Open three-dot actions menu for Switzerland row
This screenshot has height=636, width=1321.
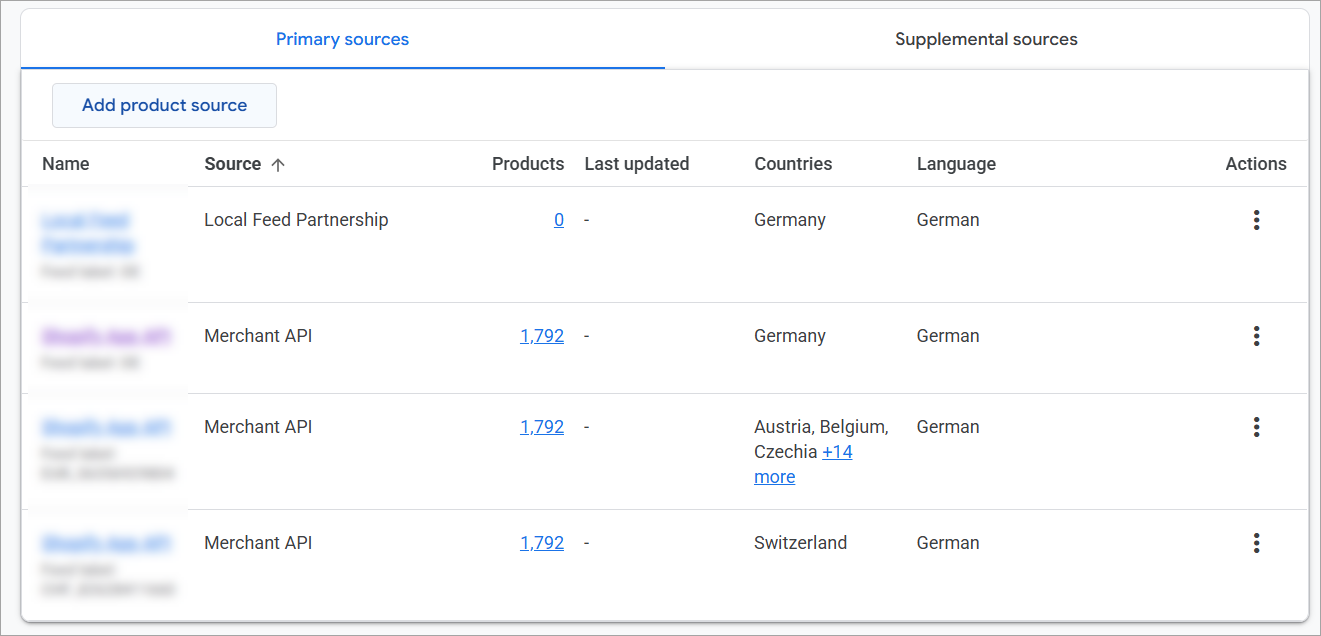pyautogui.click(x=1256, y=543)
